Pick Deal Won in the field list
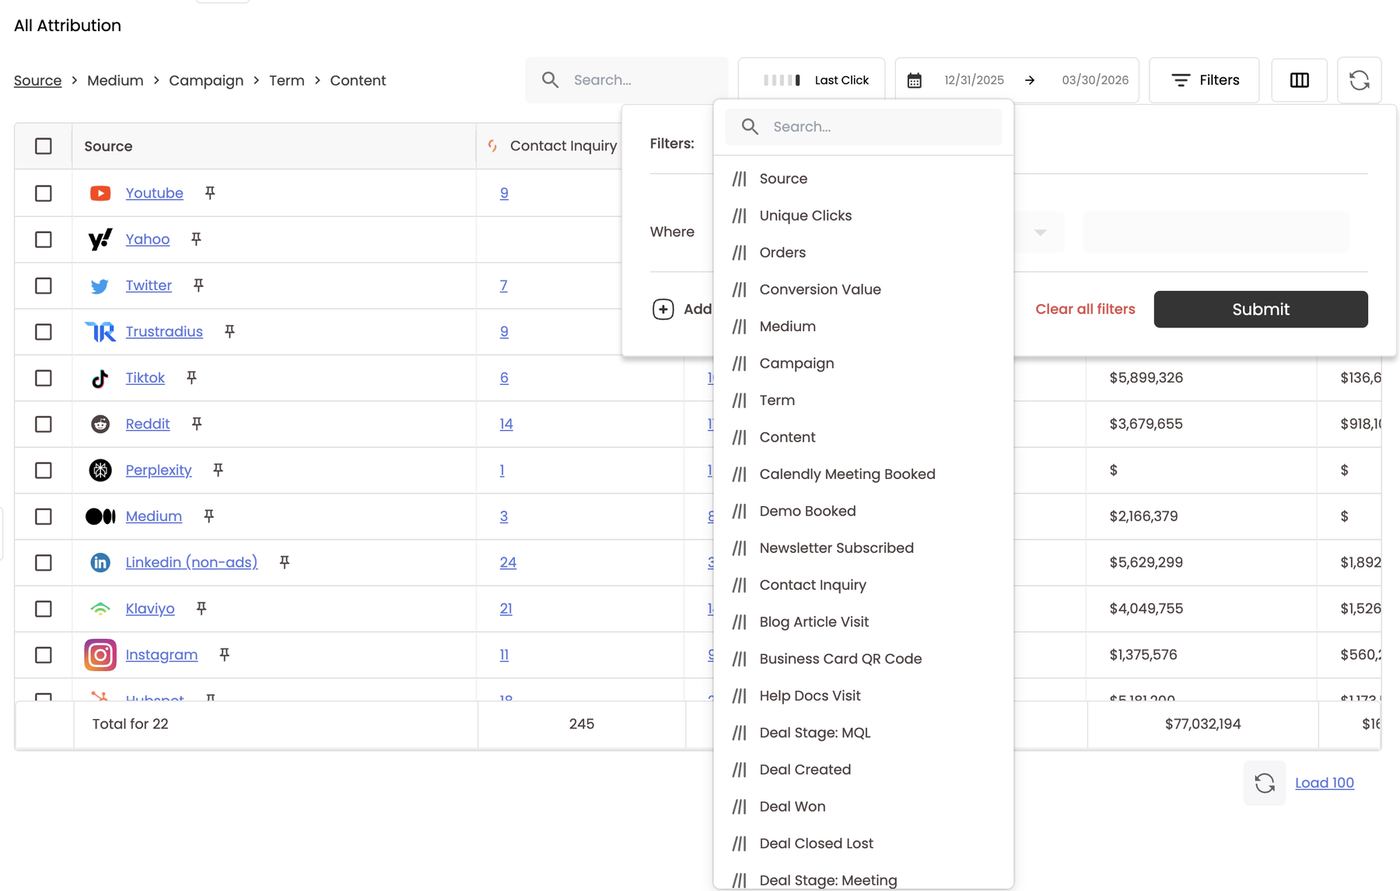This screenshot has height=891, width=1400. (x=863, y=806)
